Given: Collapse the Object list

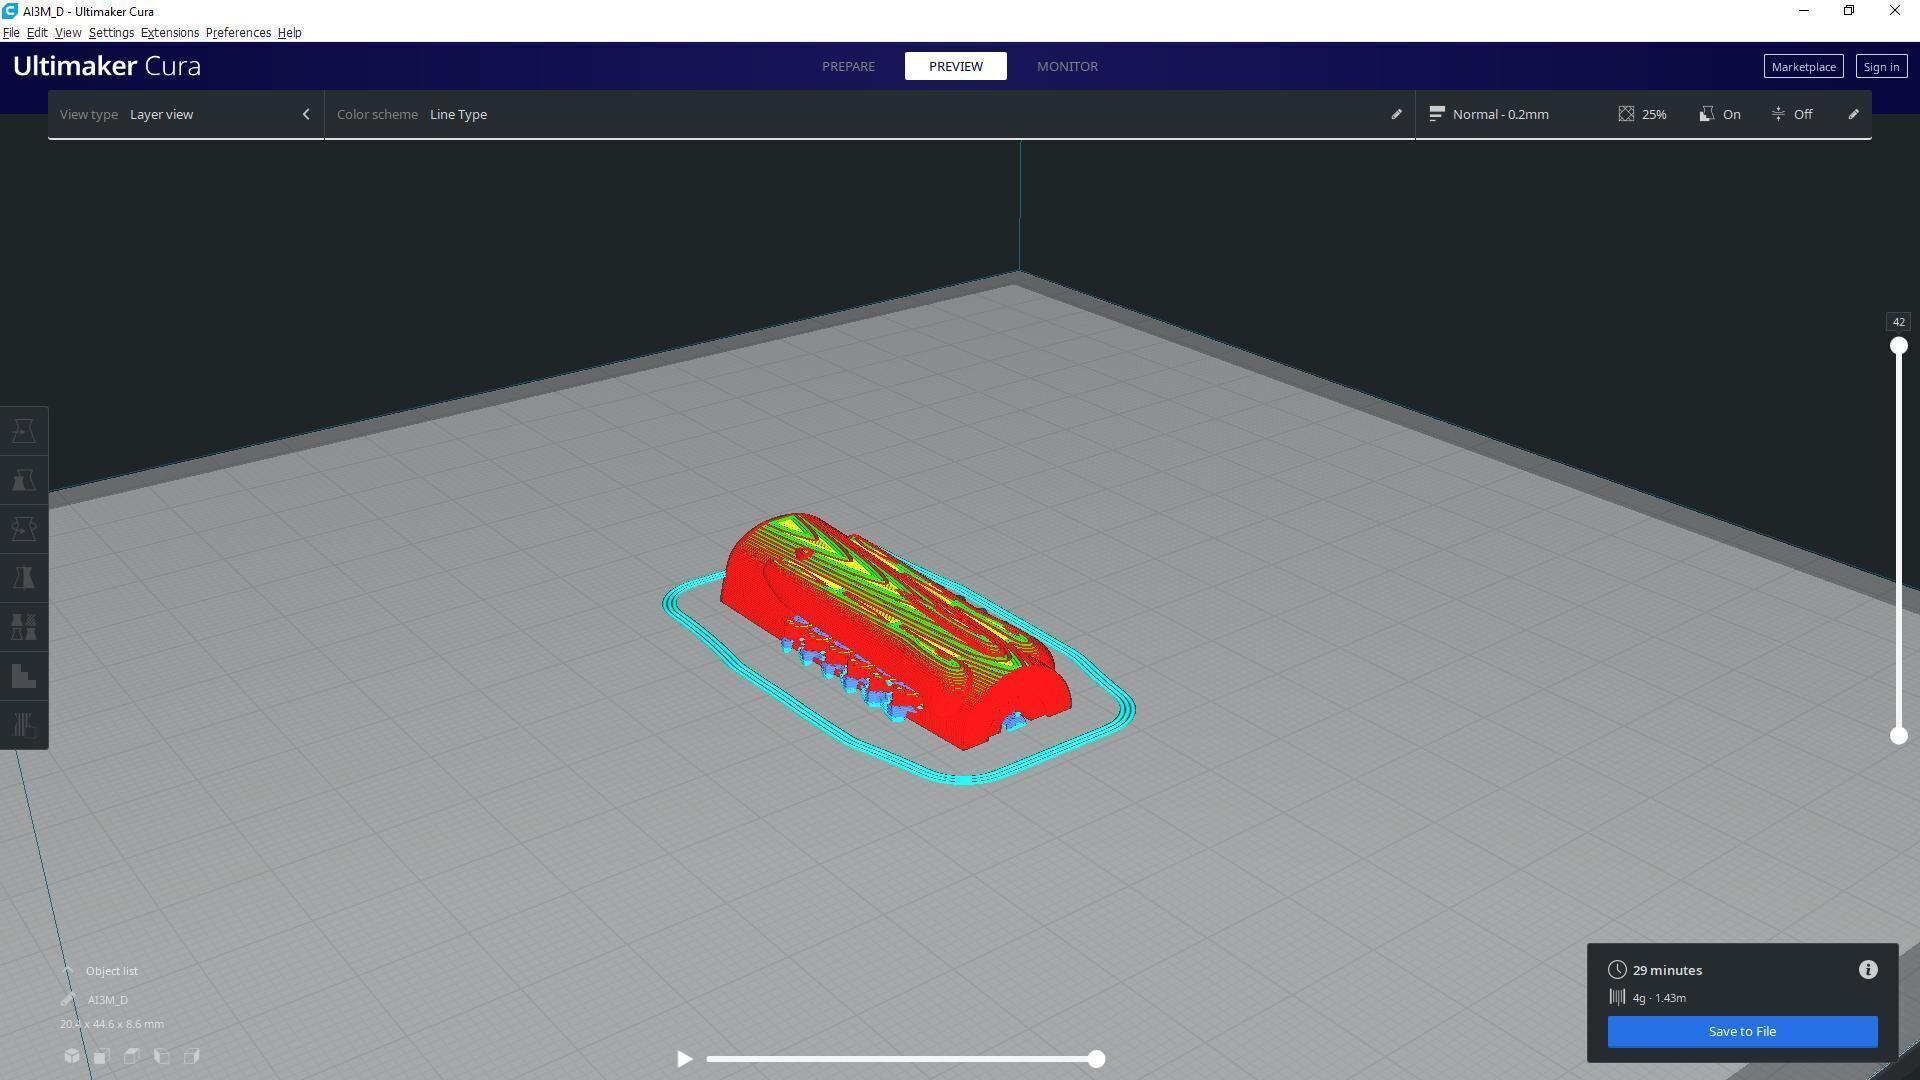Looking at the screenshot, I should (68, 971).
